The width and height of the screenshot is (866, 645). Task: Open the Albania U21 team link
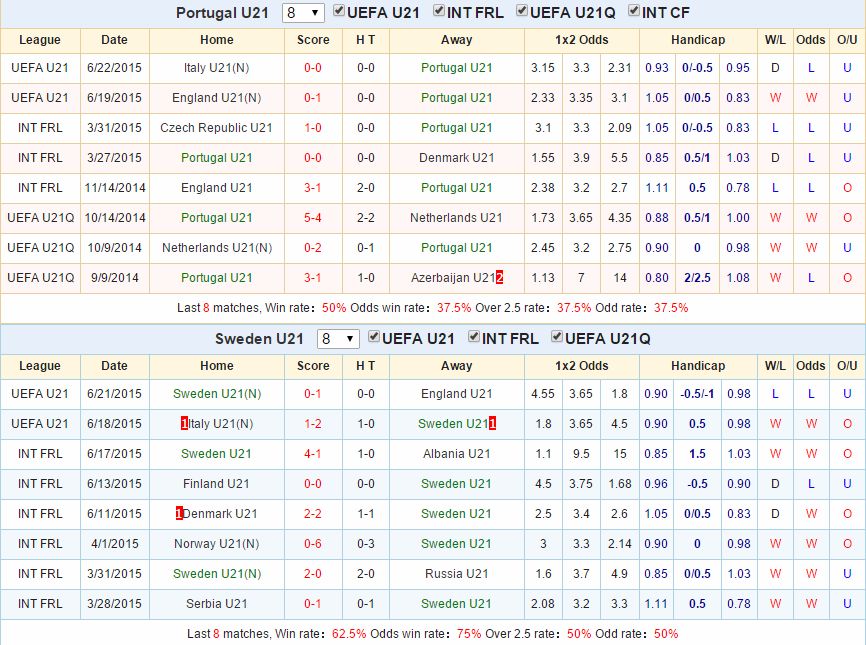pyautogui.click(x=457, y=454)
